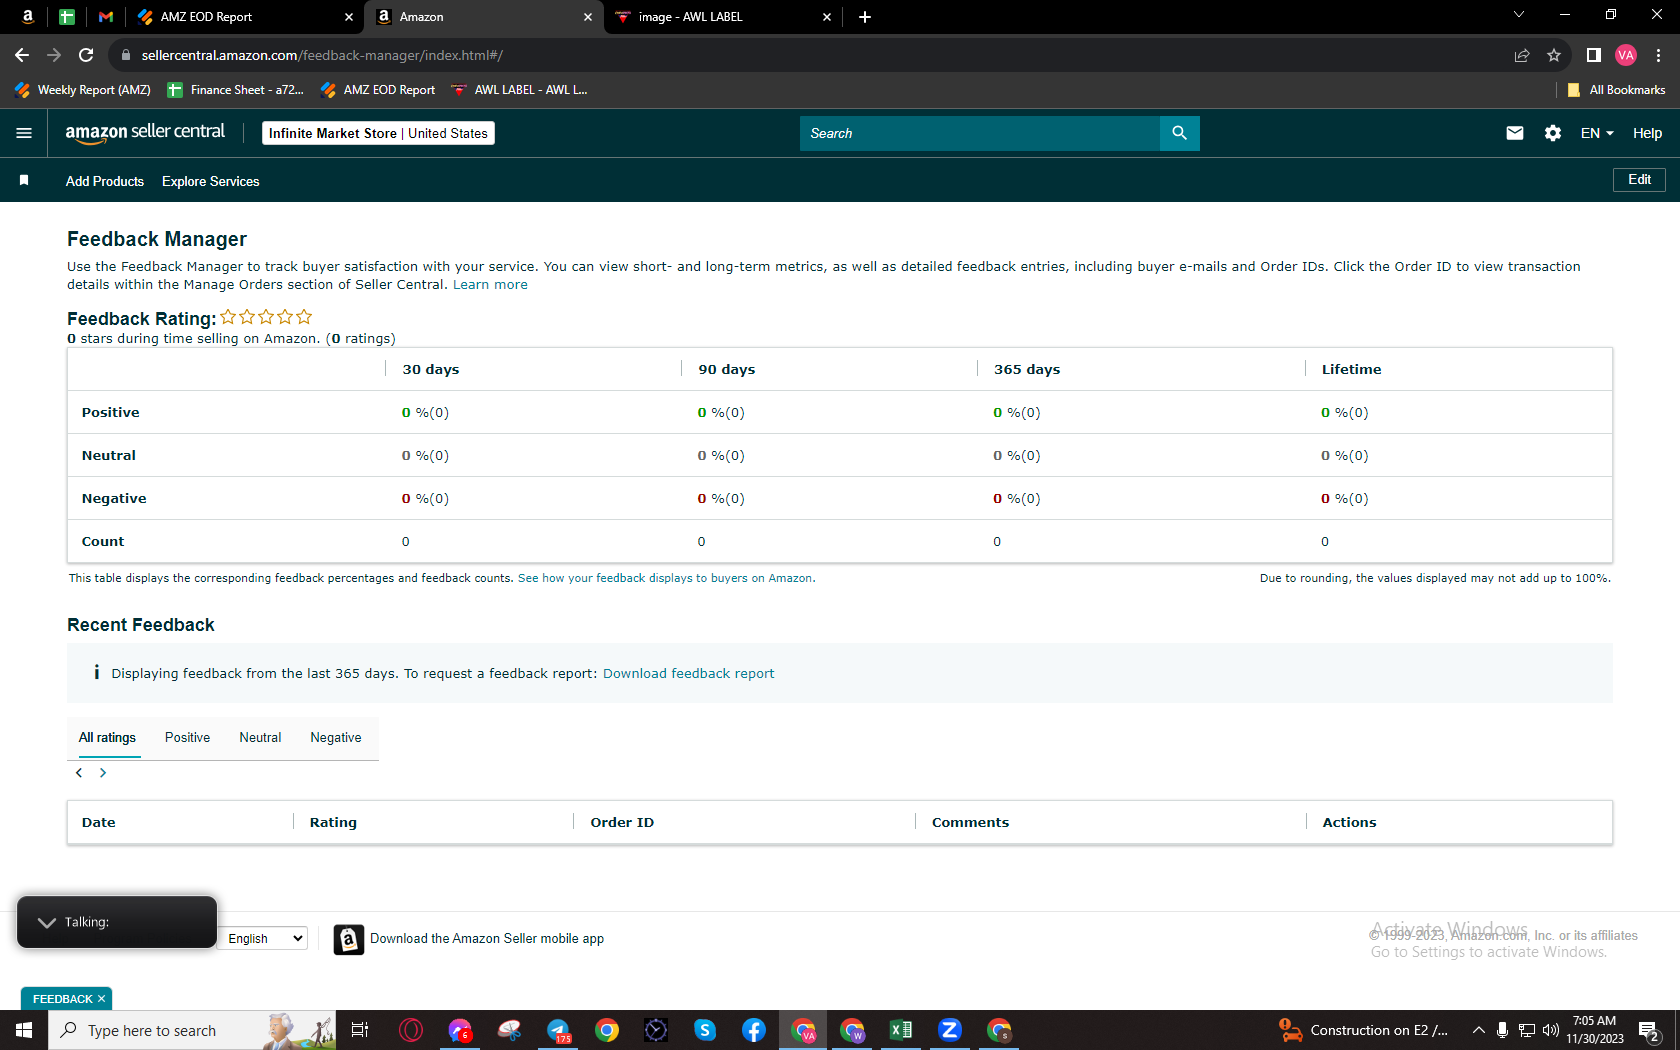
Task: Open Weekly Report (AMZ) bookmark
Action: click(83, 90)
